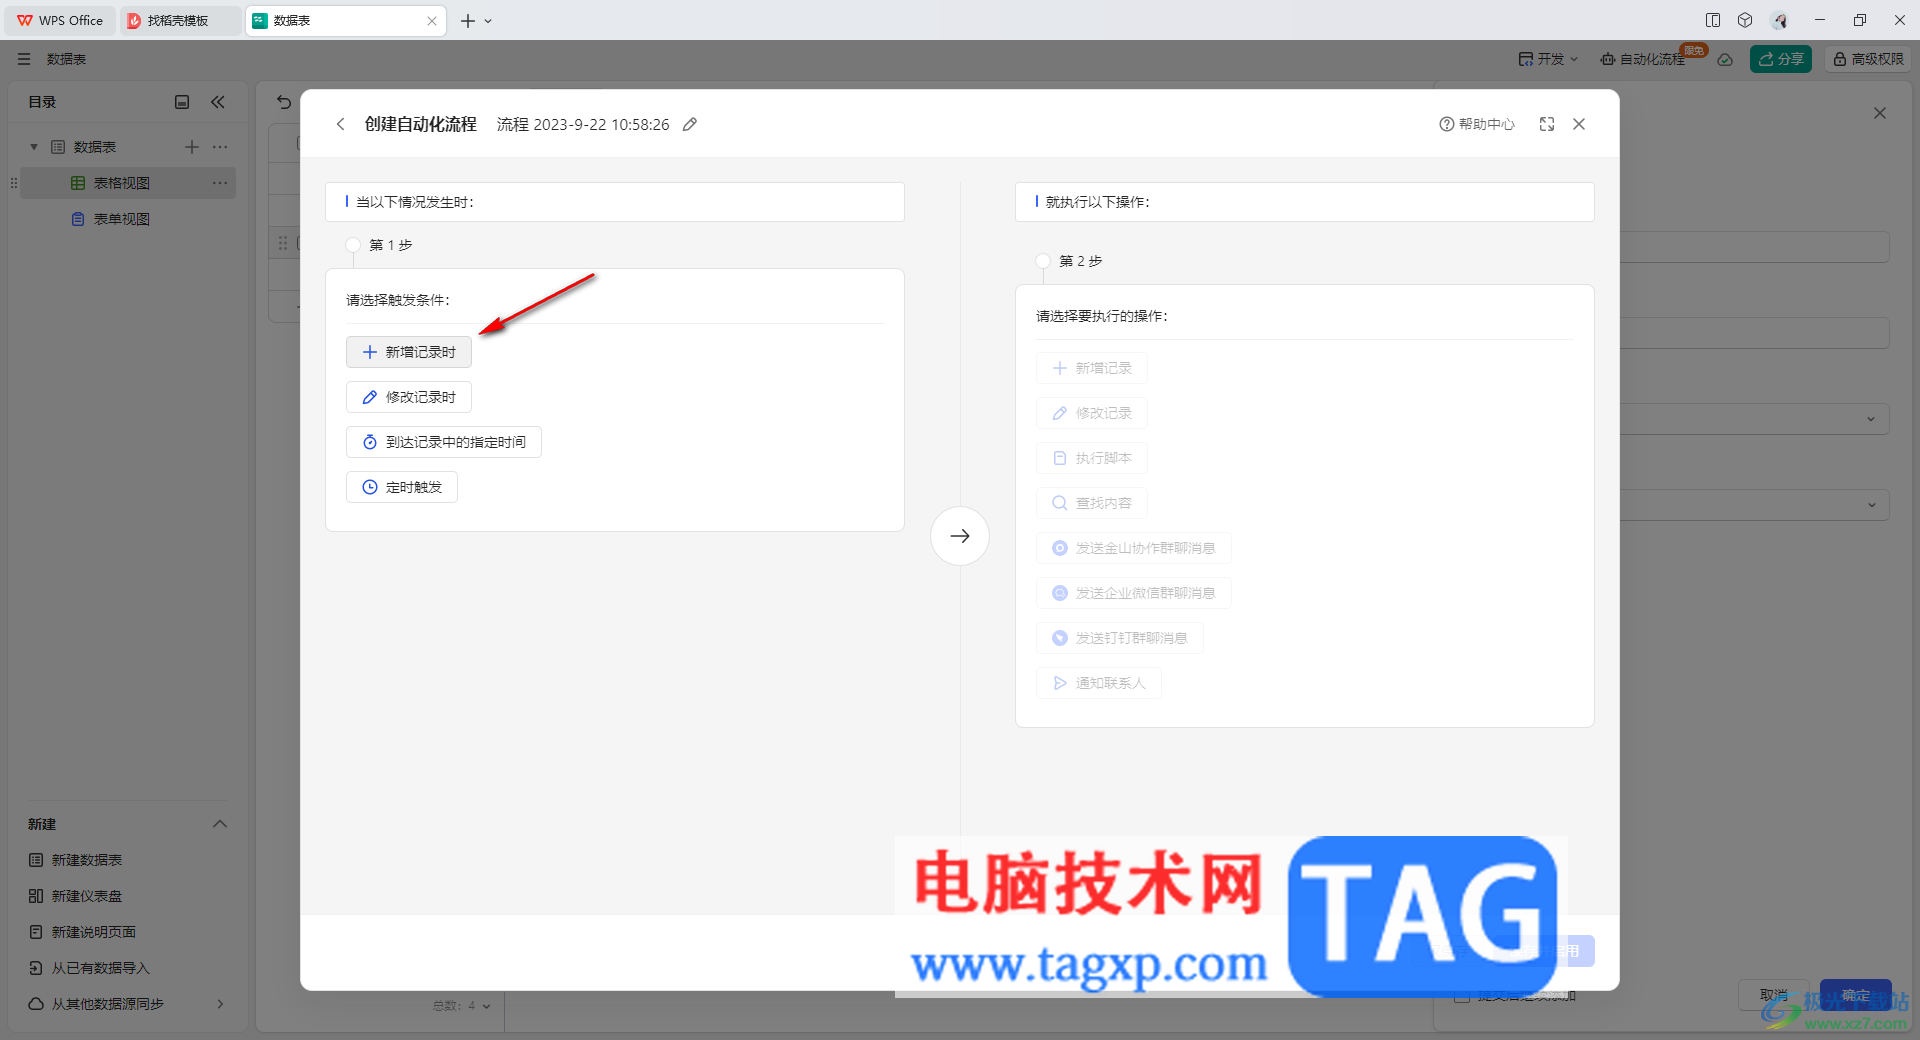
Task: Click the circular arrow between steps
Action: (960, 536)
